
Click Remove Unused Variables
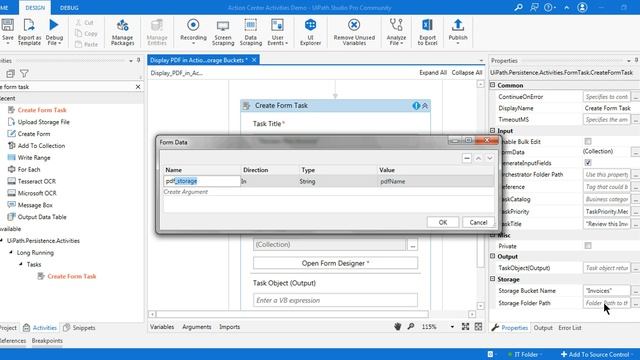coord(354,31)
